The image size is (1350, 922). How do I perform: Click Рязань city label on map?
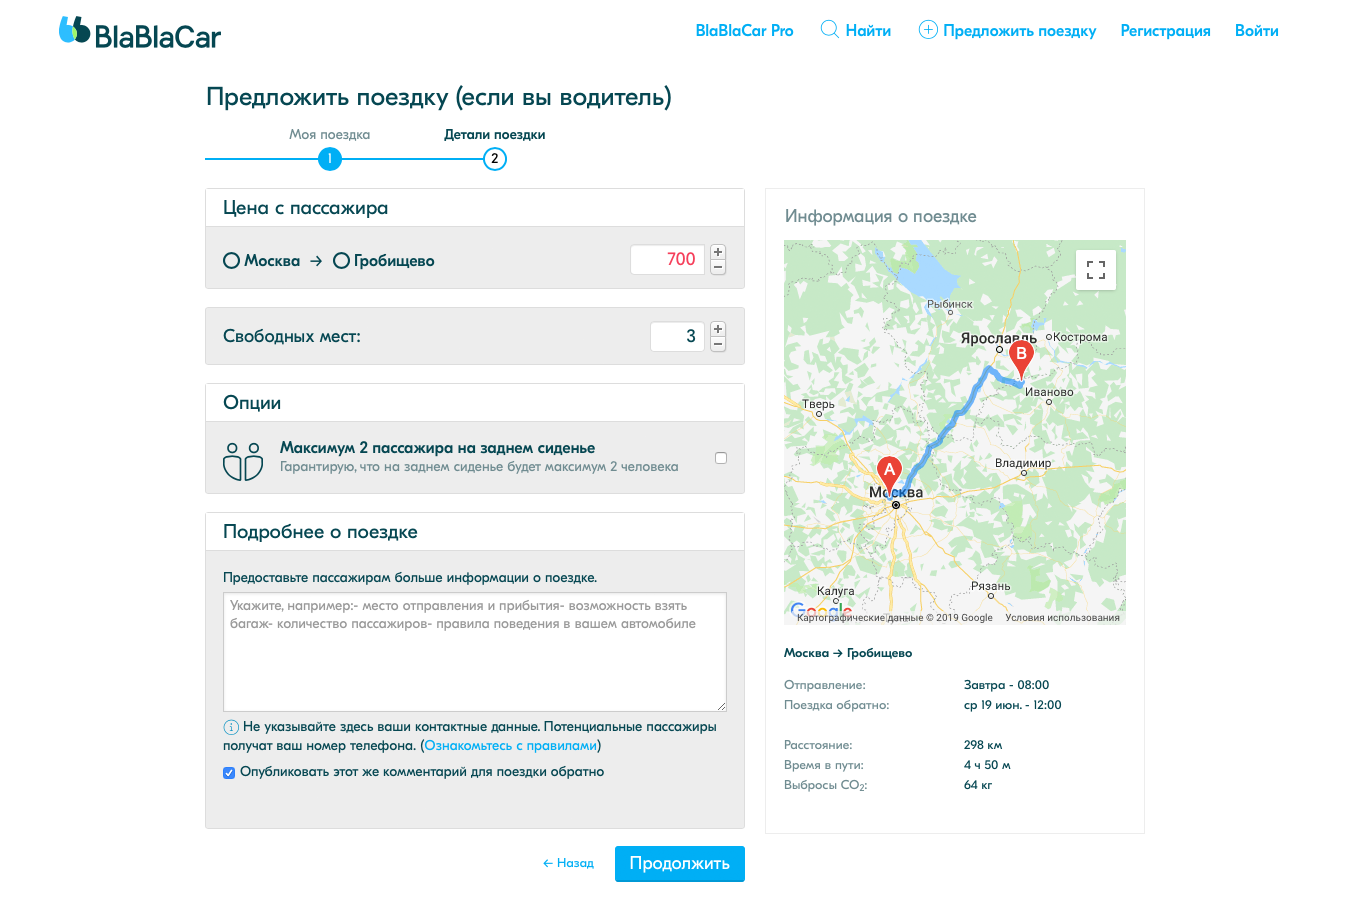tap(990, 586)
